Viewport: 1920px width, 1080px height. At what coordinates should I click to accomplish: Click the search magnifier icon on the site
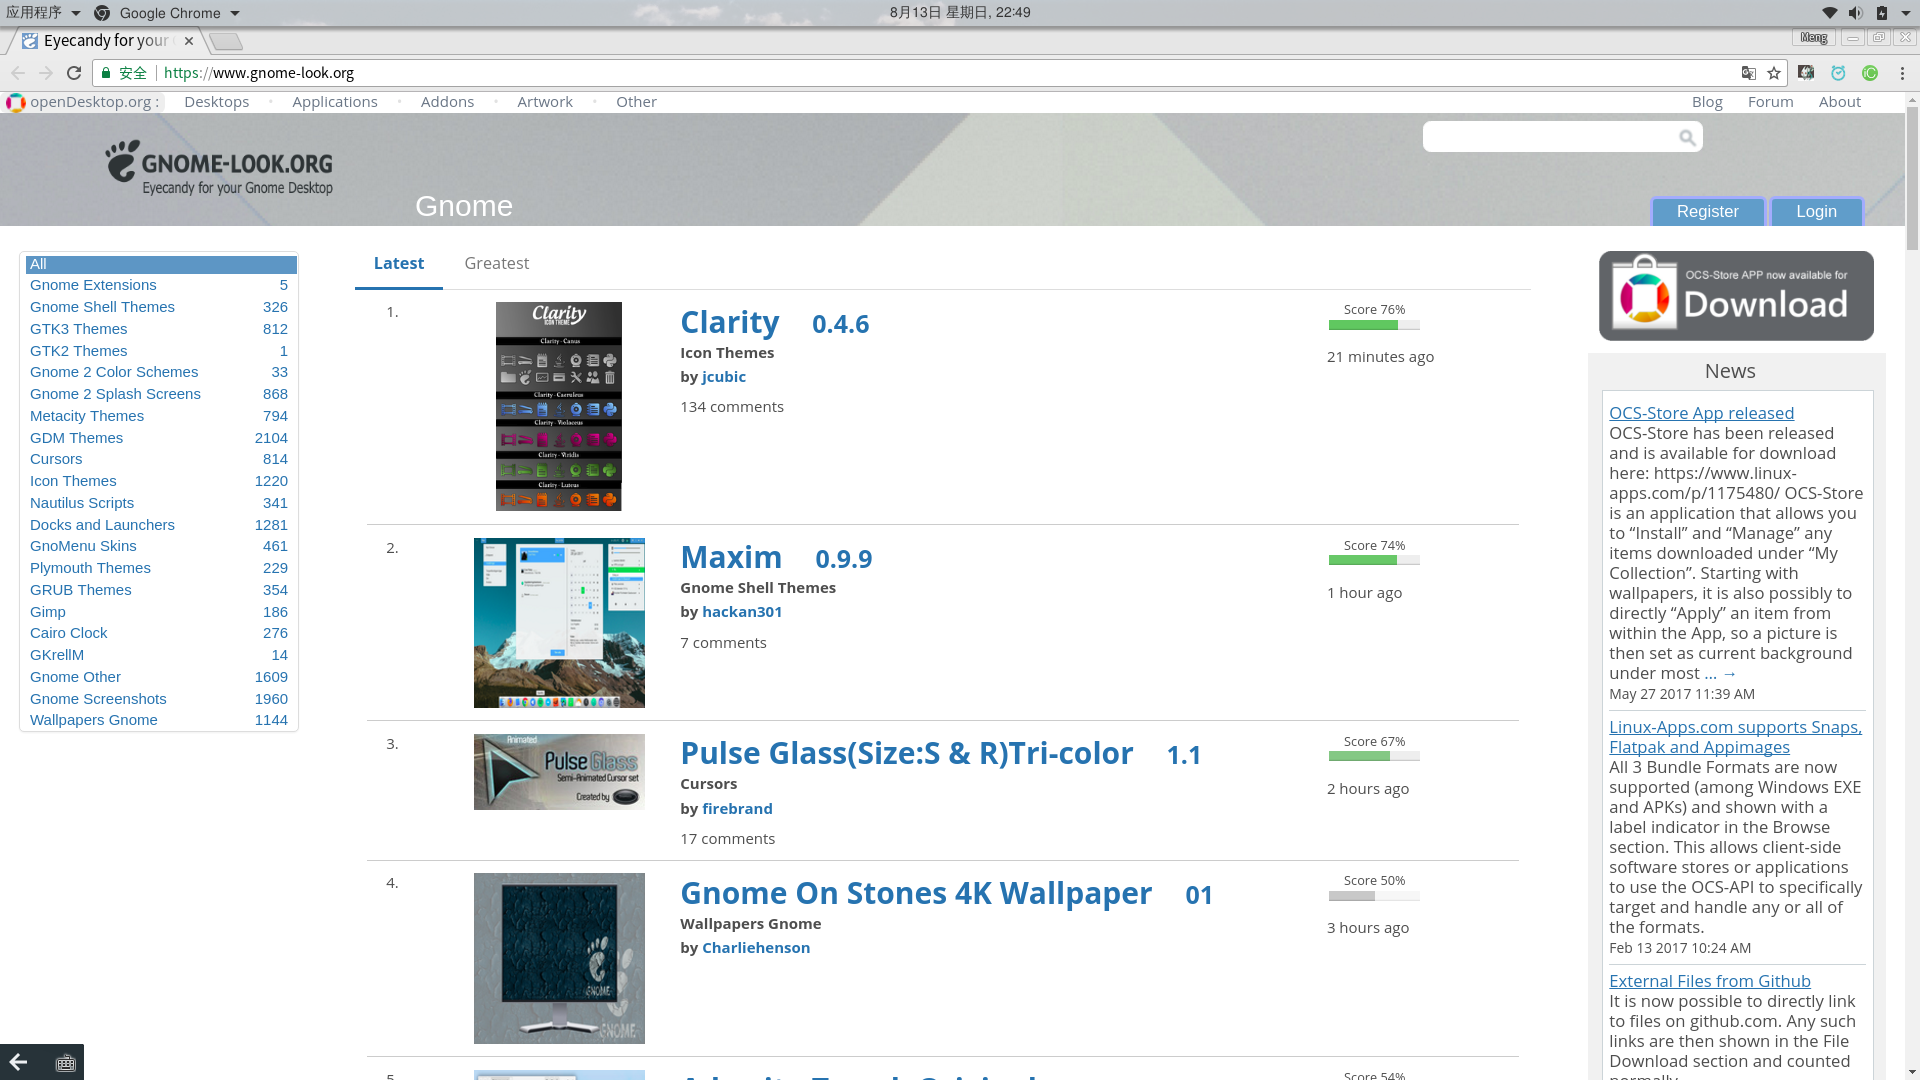tap(1687, 137)
